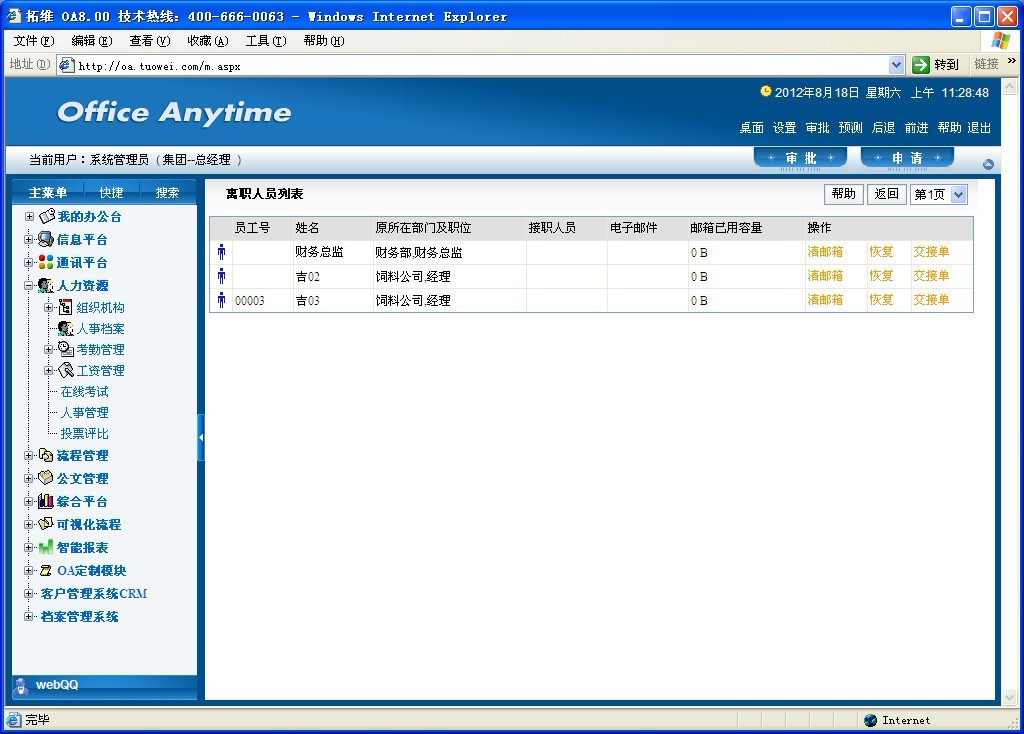Click 恢复 link for 吉02
This screenshot has height=734, width=1024.
881,276
